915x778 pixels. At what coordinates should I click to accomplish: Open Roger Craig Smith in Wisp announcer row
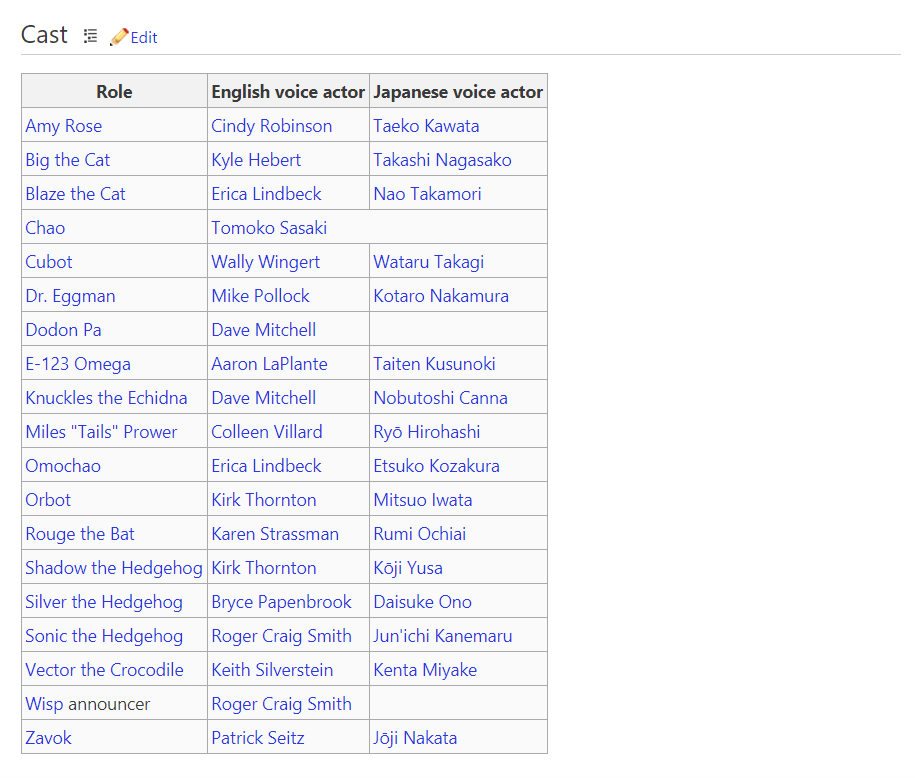(281, 704)
